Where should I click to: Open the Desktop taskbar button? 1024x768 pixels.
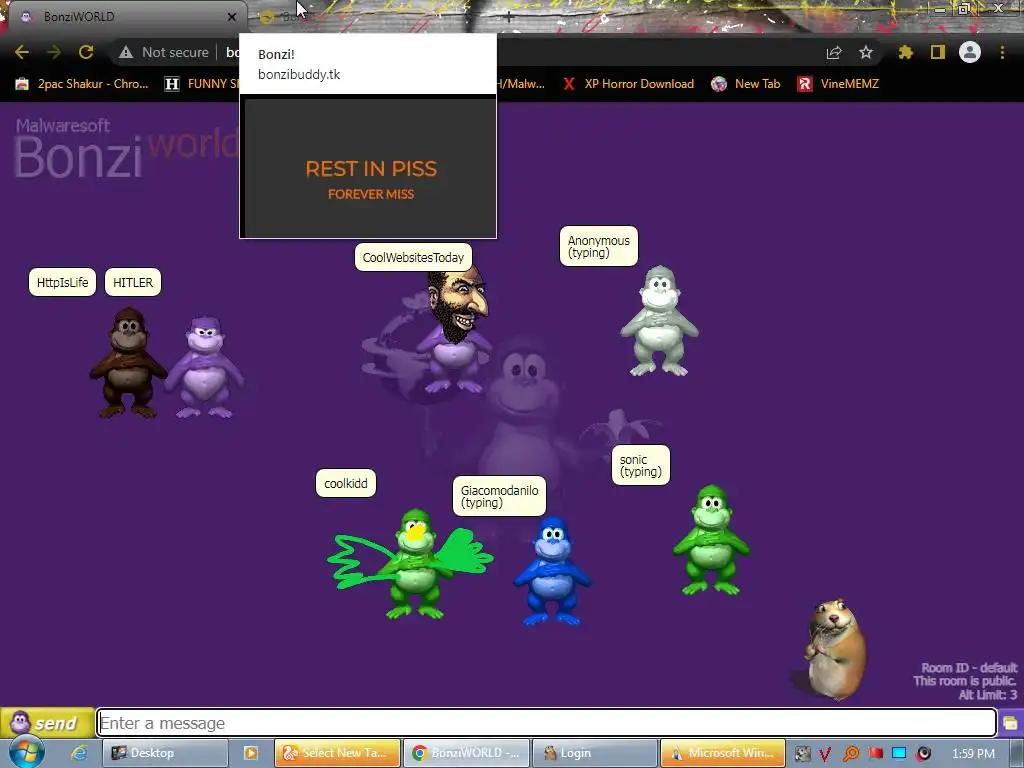pos(165,753)
